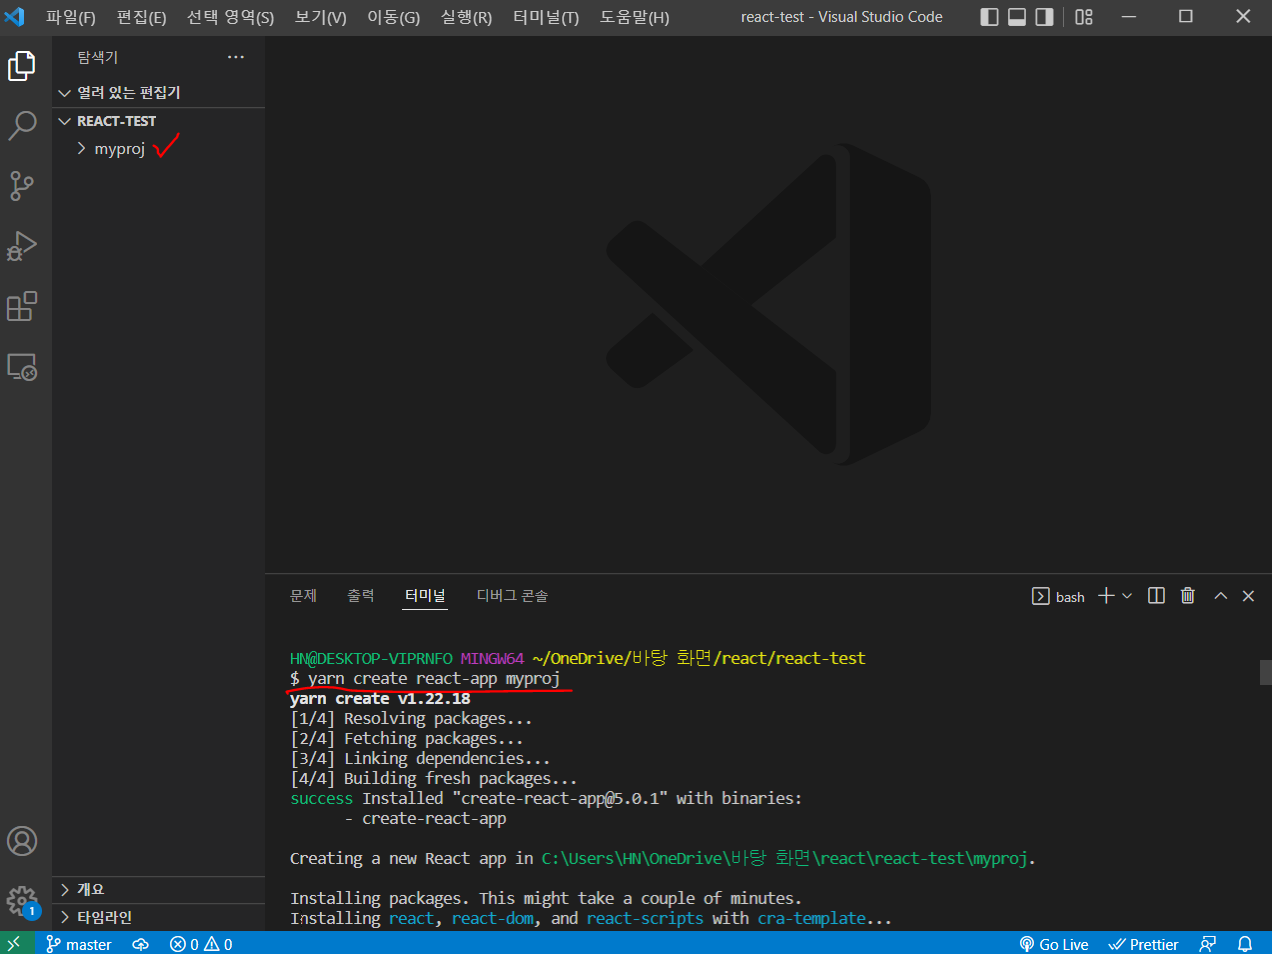Select the bash terminal label
Screen dimensions: 1272x954
1058,596
